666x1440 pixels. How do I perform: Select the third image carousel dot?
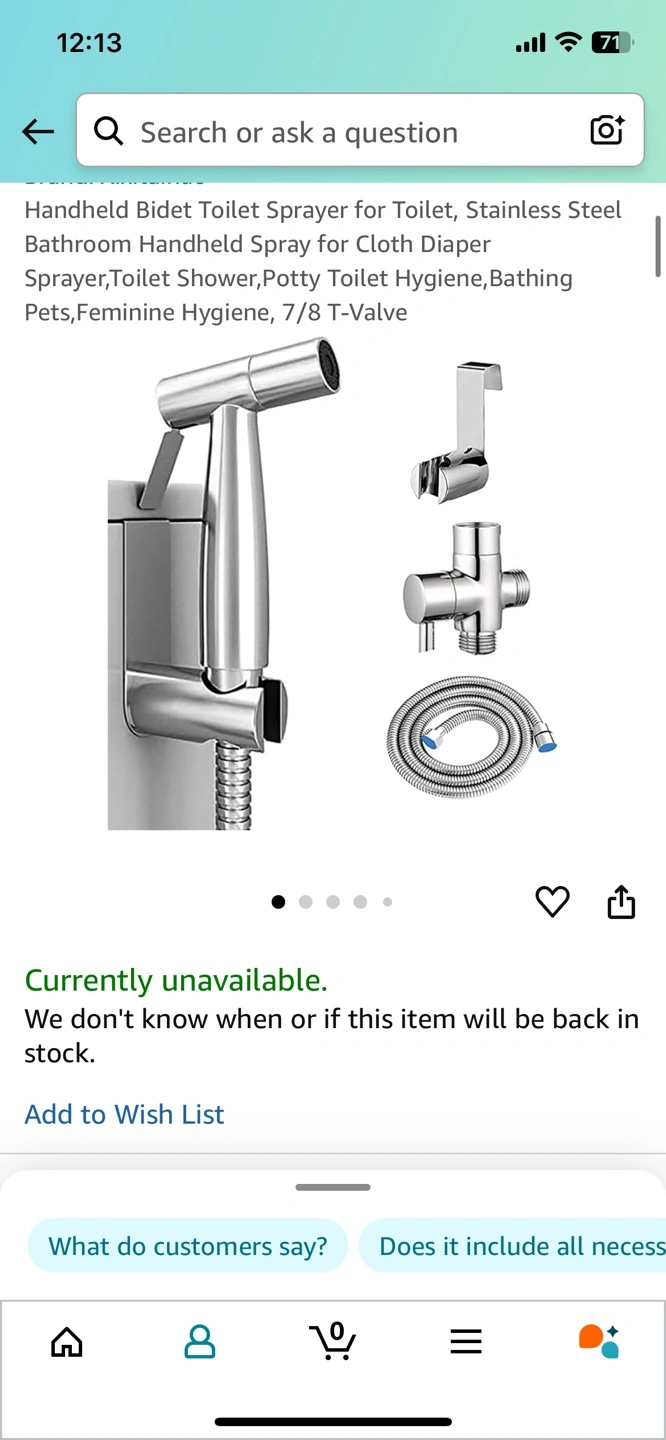(x=333, y=902)
